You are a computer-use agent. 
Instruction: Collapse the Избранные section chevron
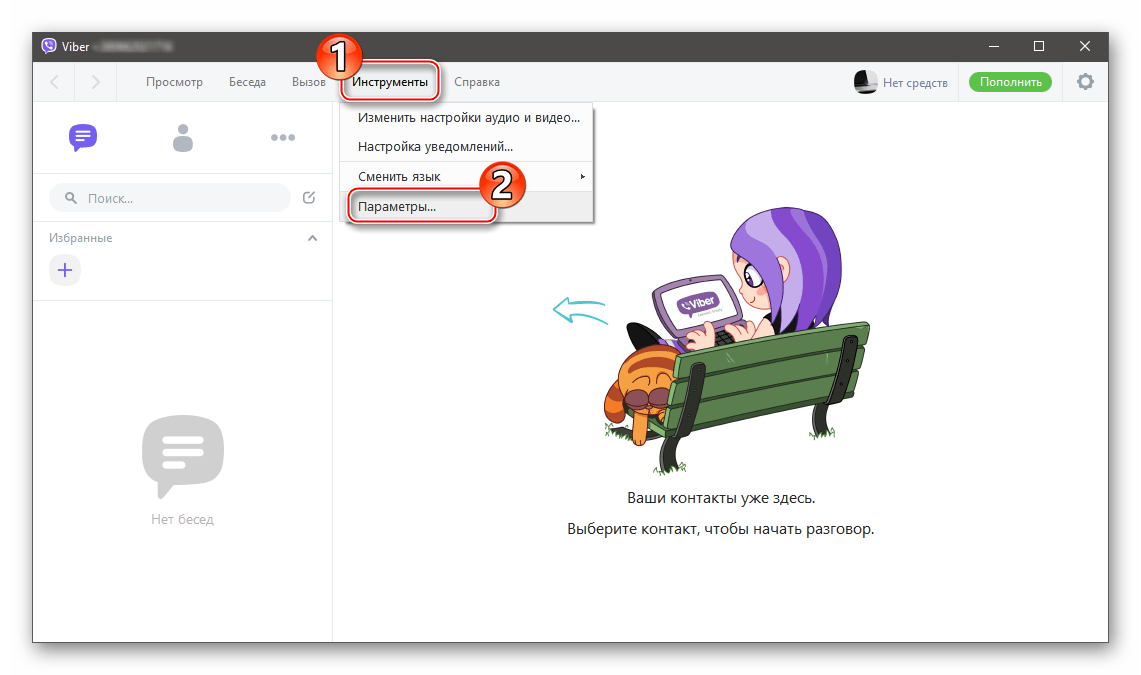click(312, 238)
